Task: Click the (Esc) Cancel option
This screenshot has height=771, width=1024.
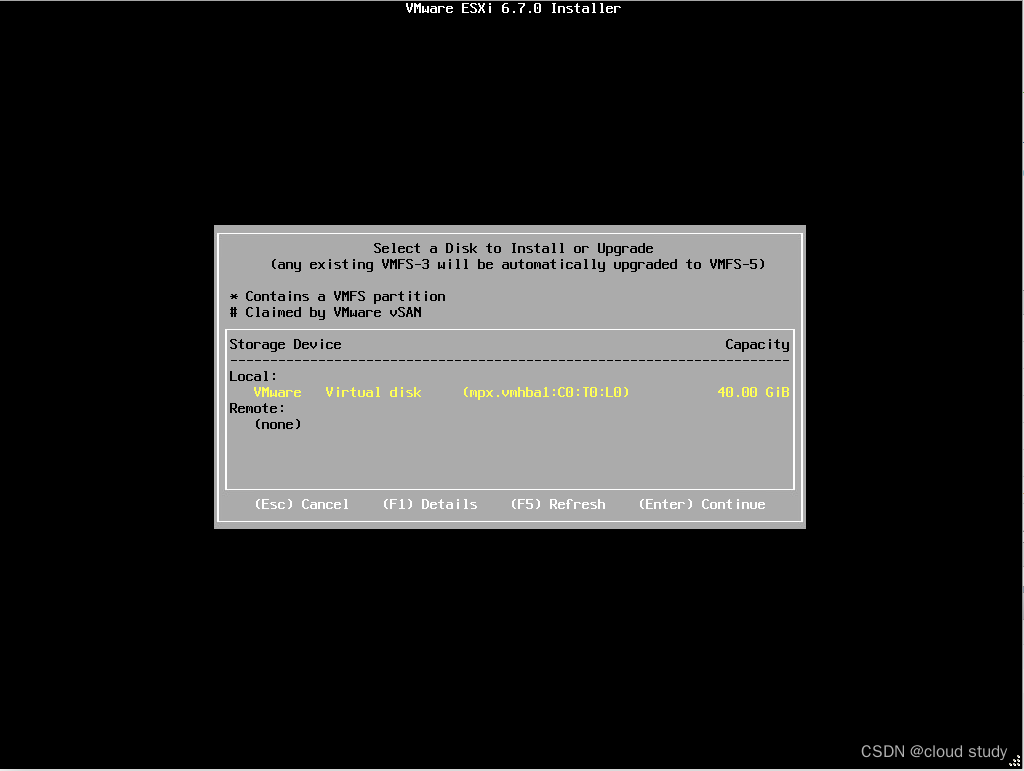Action: (302, 505)
